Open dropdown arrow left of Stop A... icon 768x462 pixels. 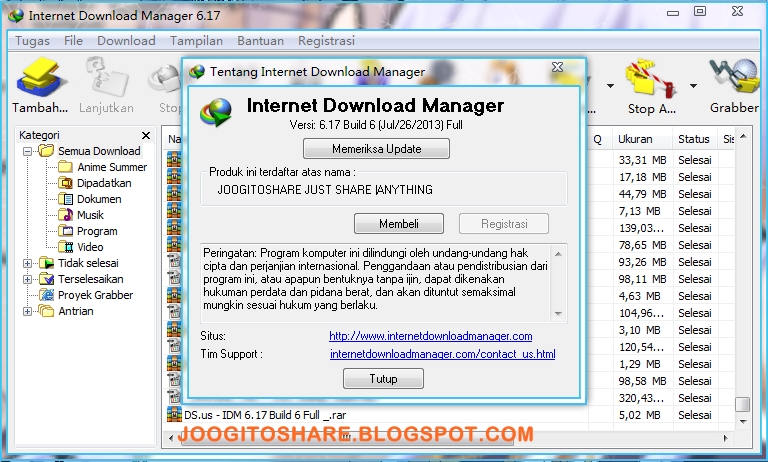(610, 86)
